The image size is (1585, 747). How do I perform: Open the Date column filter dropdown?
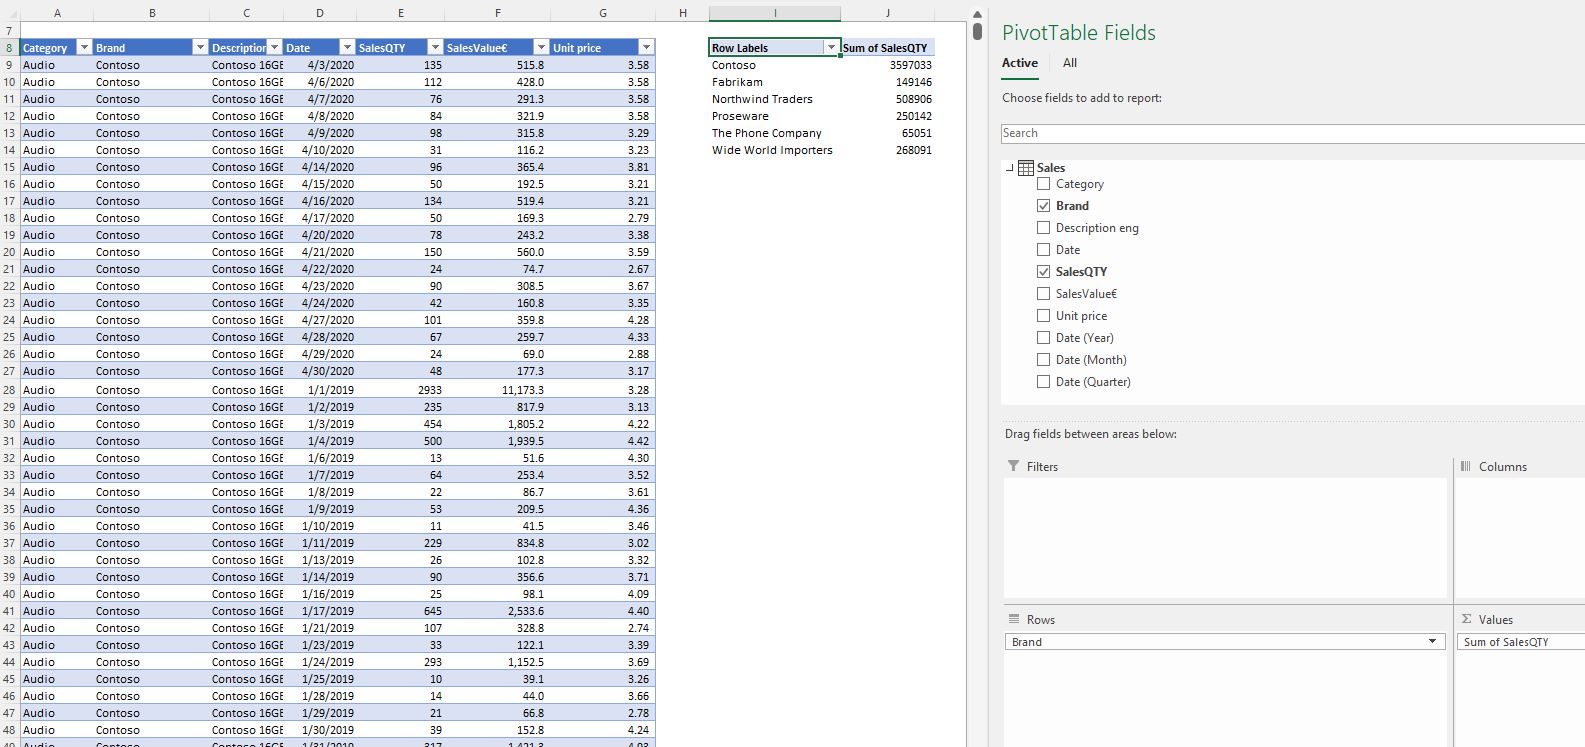347,48
